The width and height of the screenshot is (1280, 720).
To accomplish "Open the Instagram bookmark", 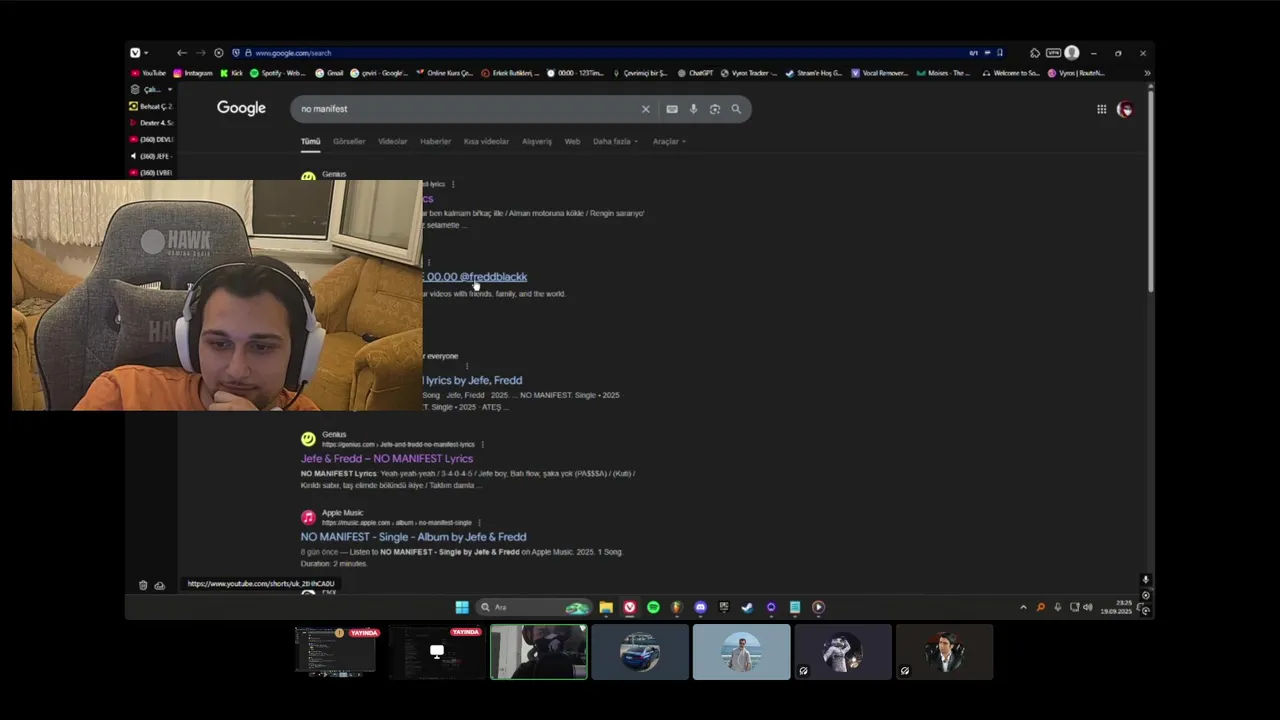I will [x=193, y=73].
